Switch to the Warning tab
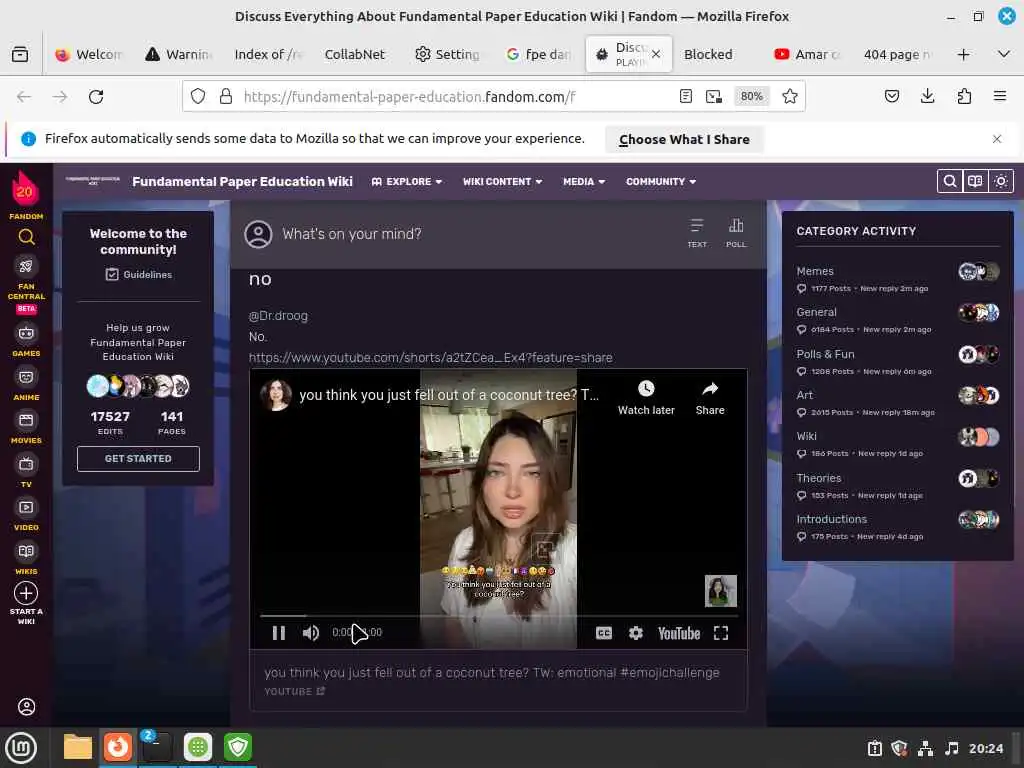Image resolution: width=1024 pixels, height=768 pixels. click(x=179, y=54)
